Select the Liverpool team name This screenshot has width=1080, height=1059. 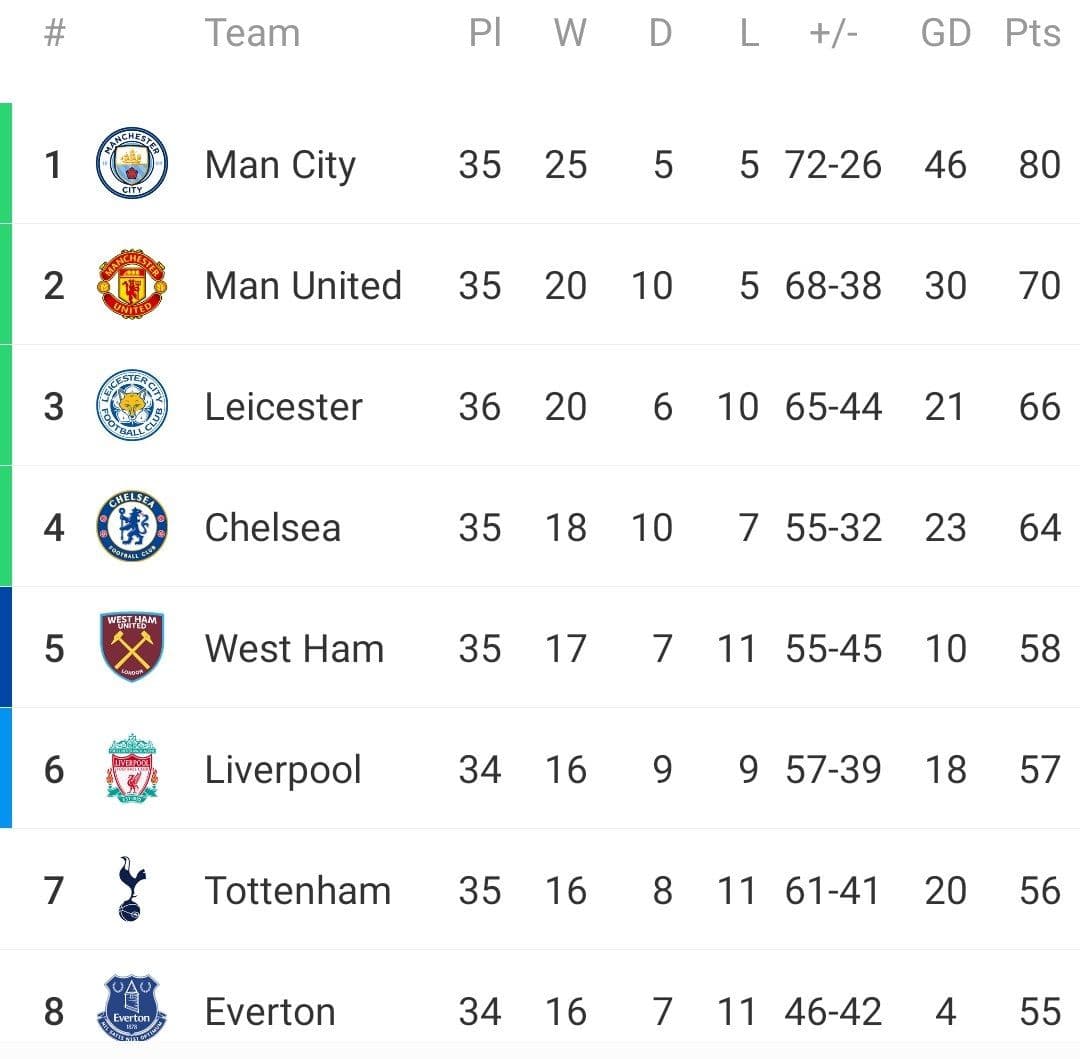(283, 770)
